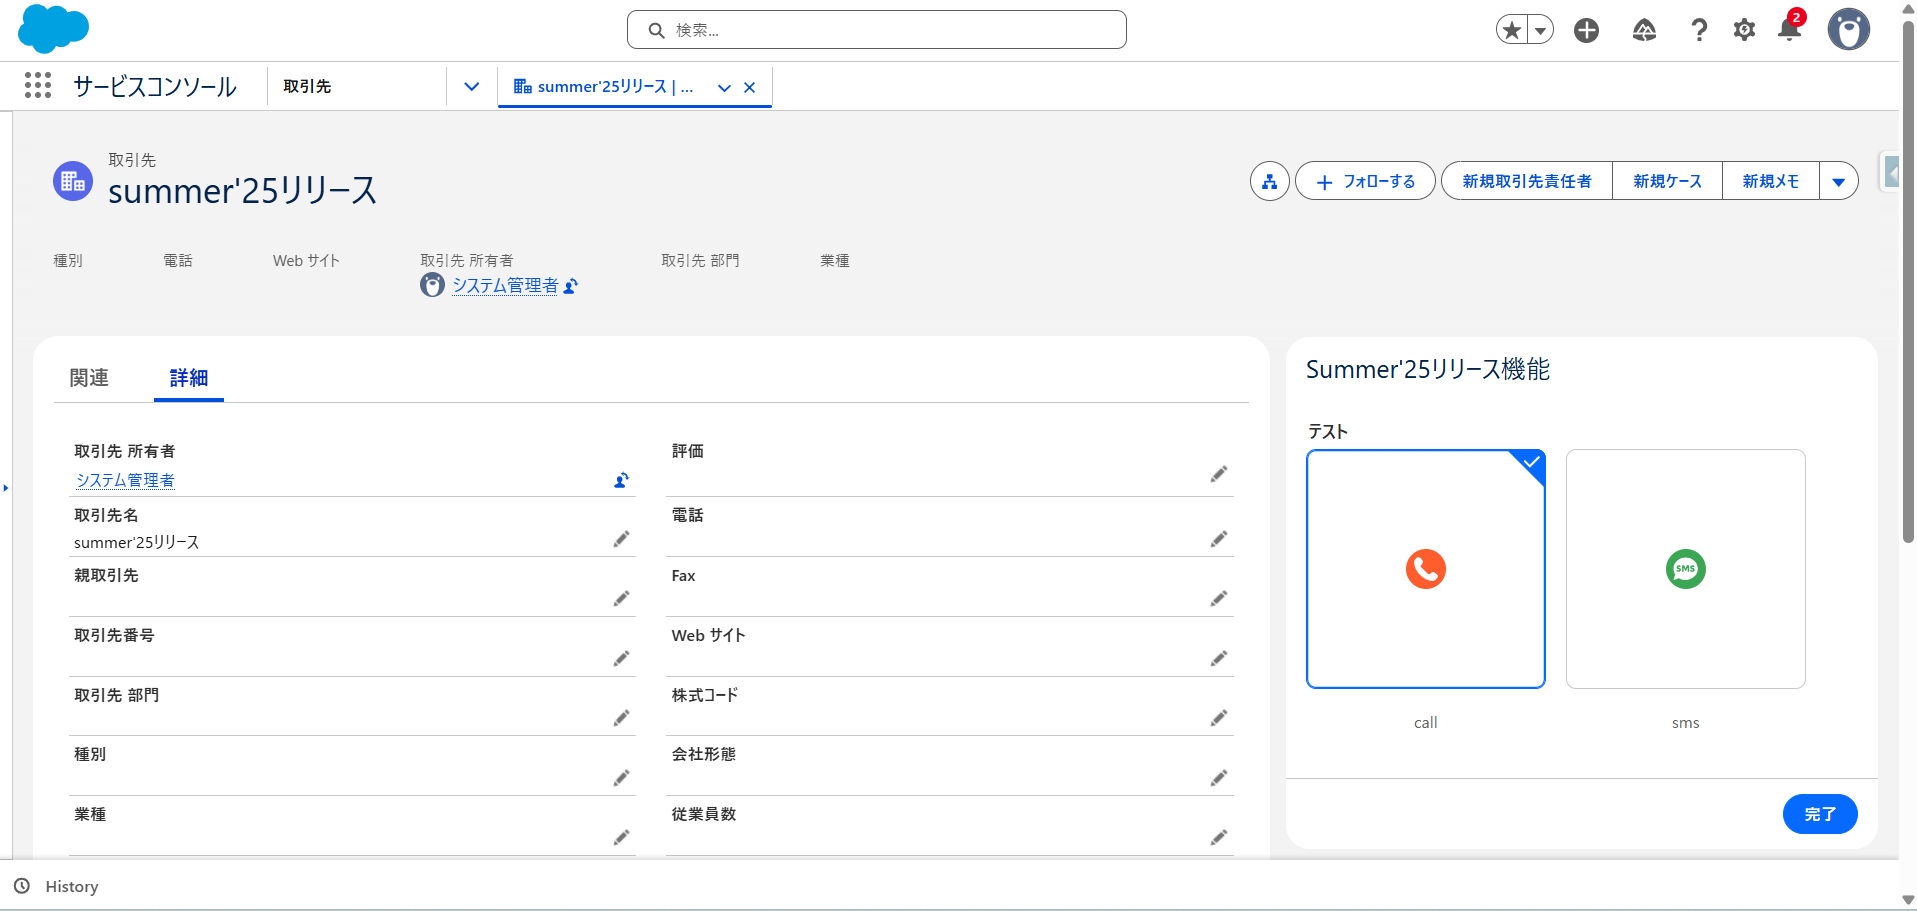Open the App Launcher grid icon
Screen dimensions: 1917x911
38,86
